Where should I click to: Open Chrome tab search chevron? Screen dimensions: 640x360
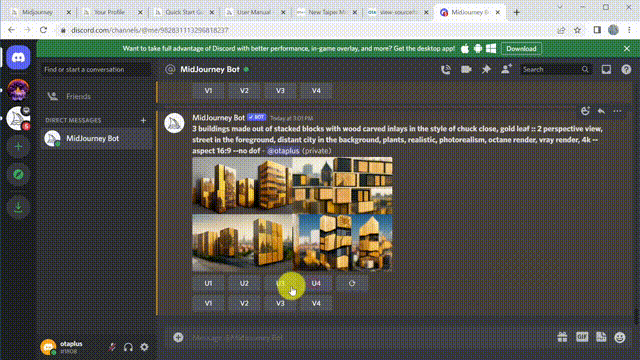pyautogui.click(x=560, y=7)
